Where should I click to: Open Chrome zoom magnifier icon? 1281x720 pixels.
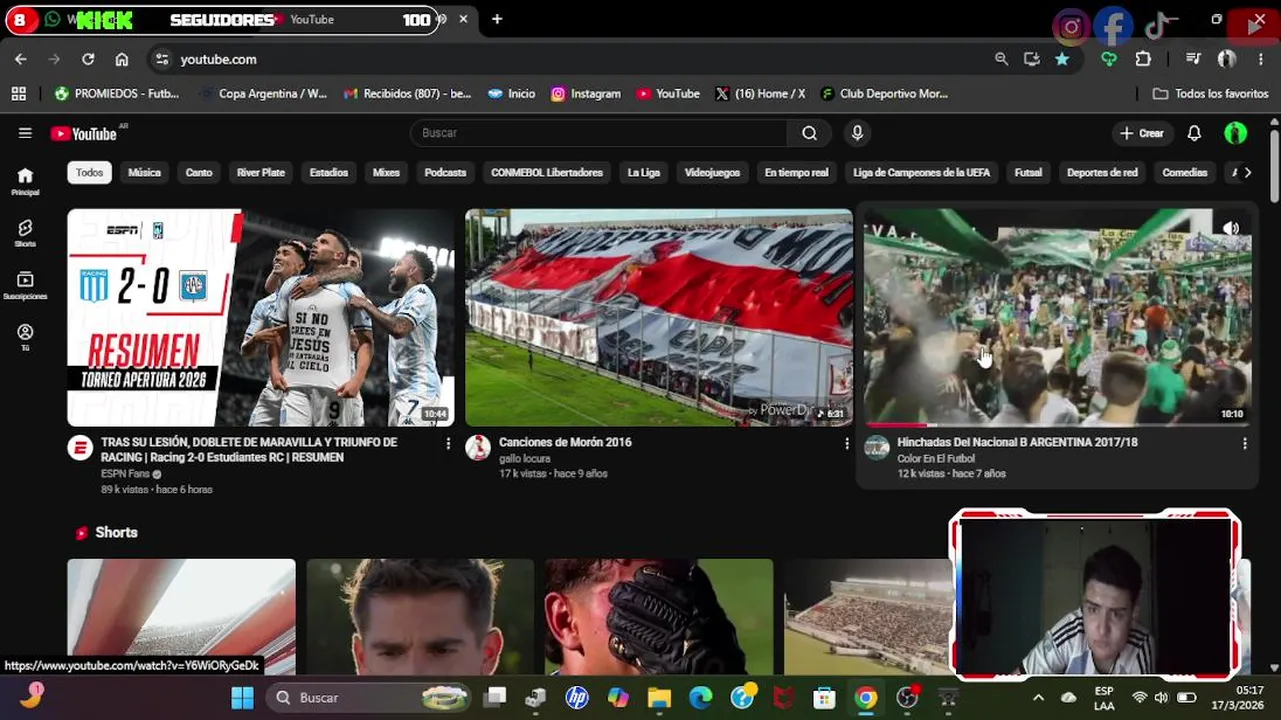coord(1001,59)
